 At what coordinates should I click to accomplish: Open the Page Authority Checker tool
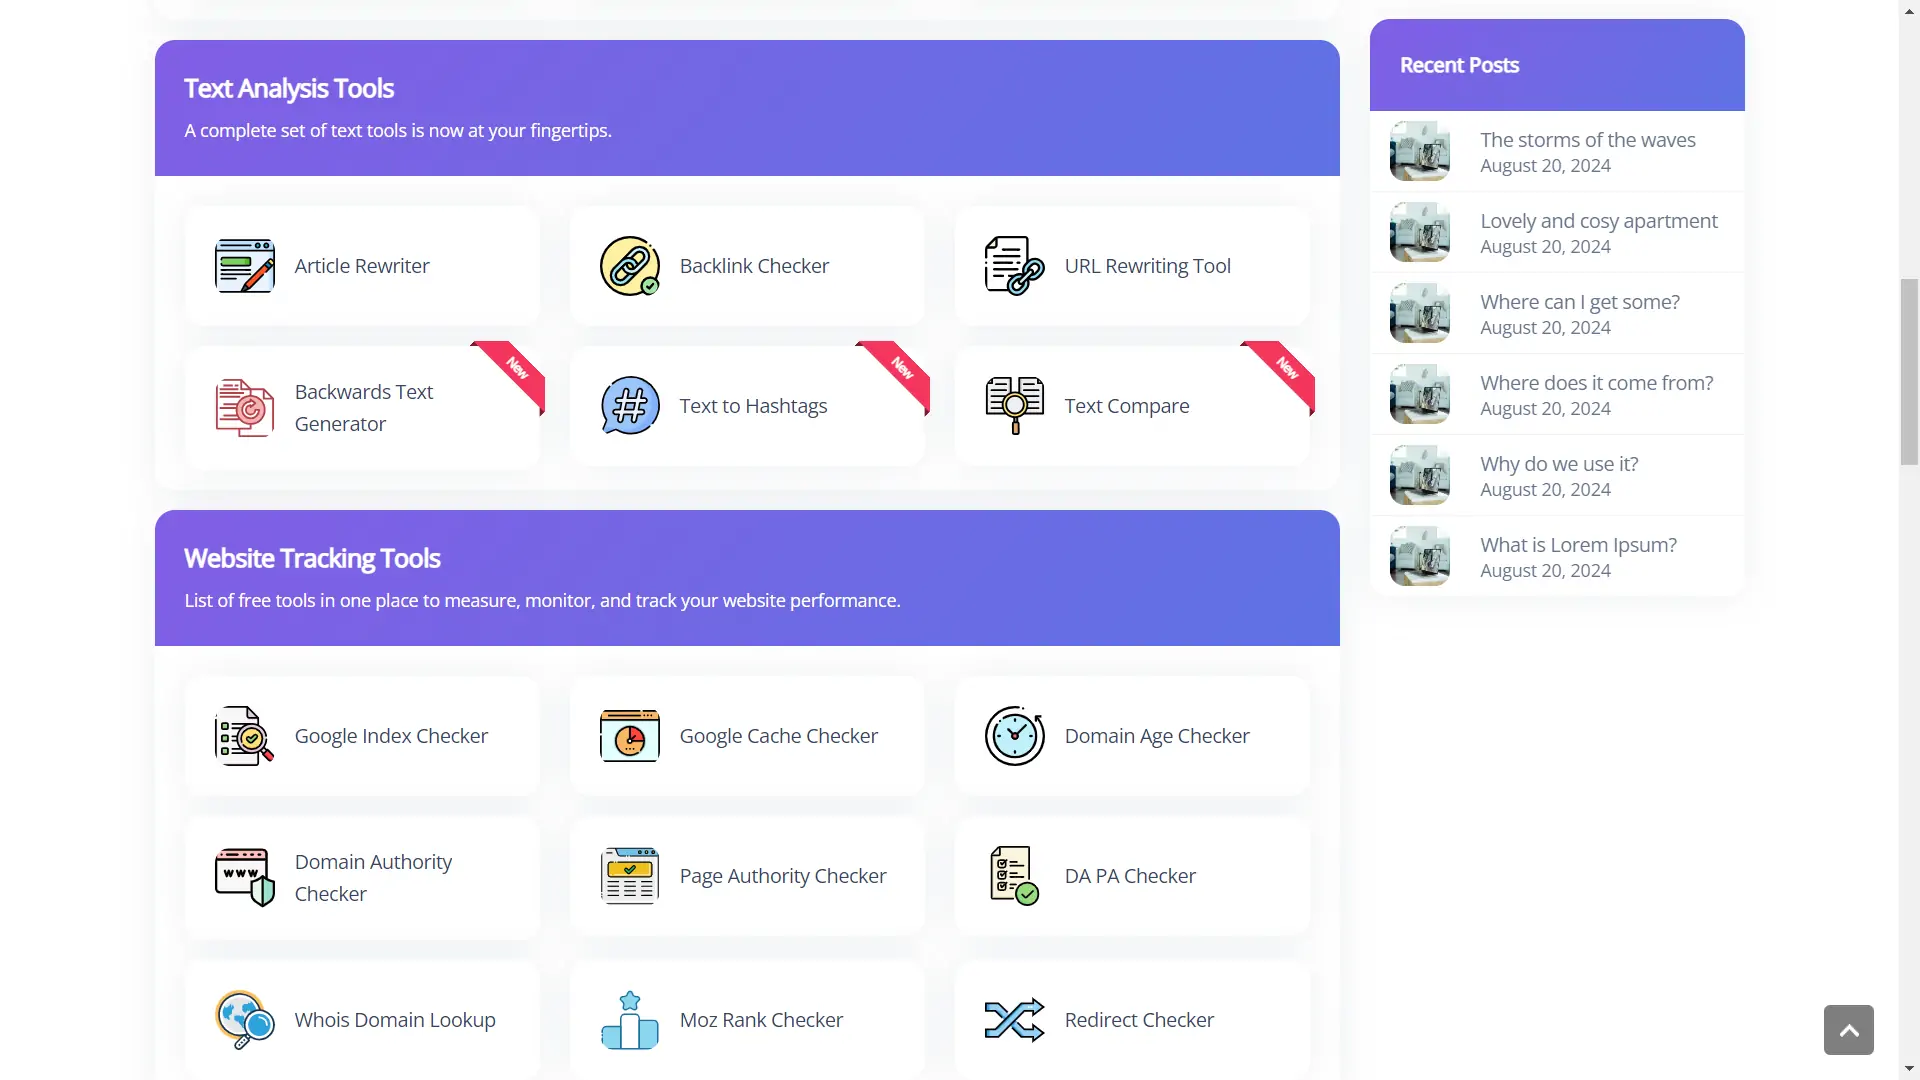pyautogui.click(x=782, y=876)
